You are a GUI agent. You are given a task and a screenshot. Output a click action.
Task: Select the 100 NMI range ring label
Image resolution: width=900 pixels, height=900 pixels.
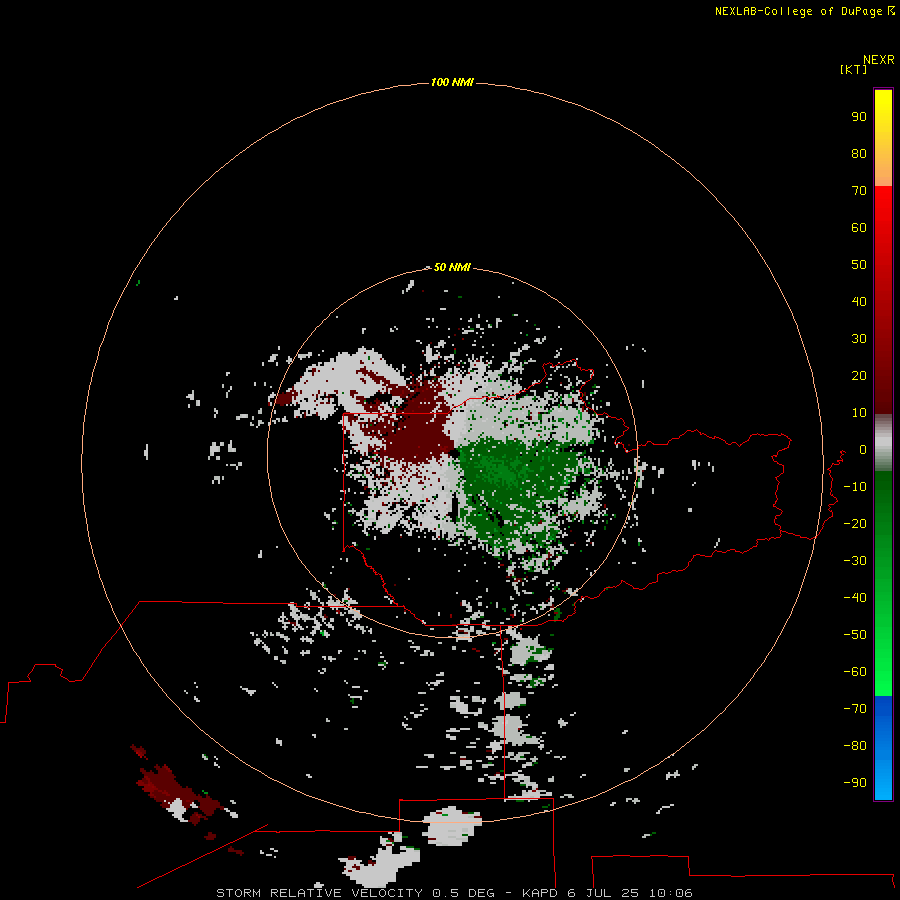click(x=452, y=83)
